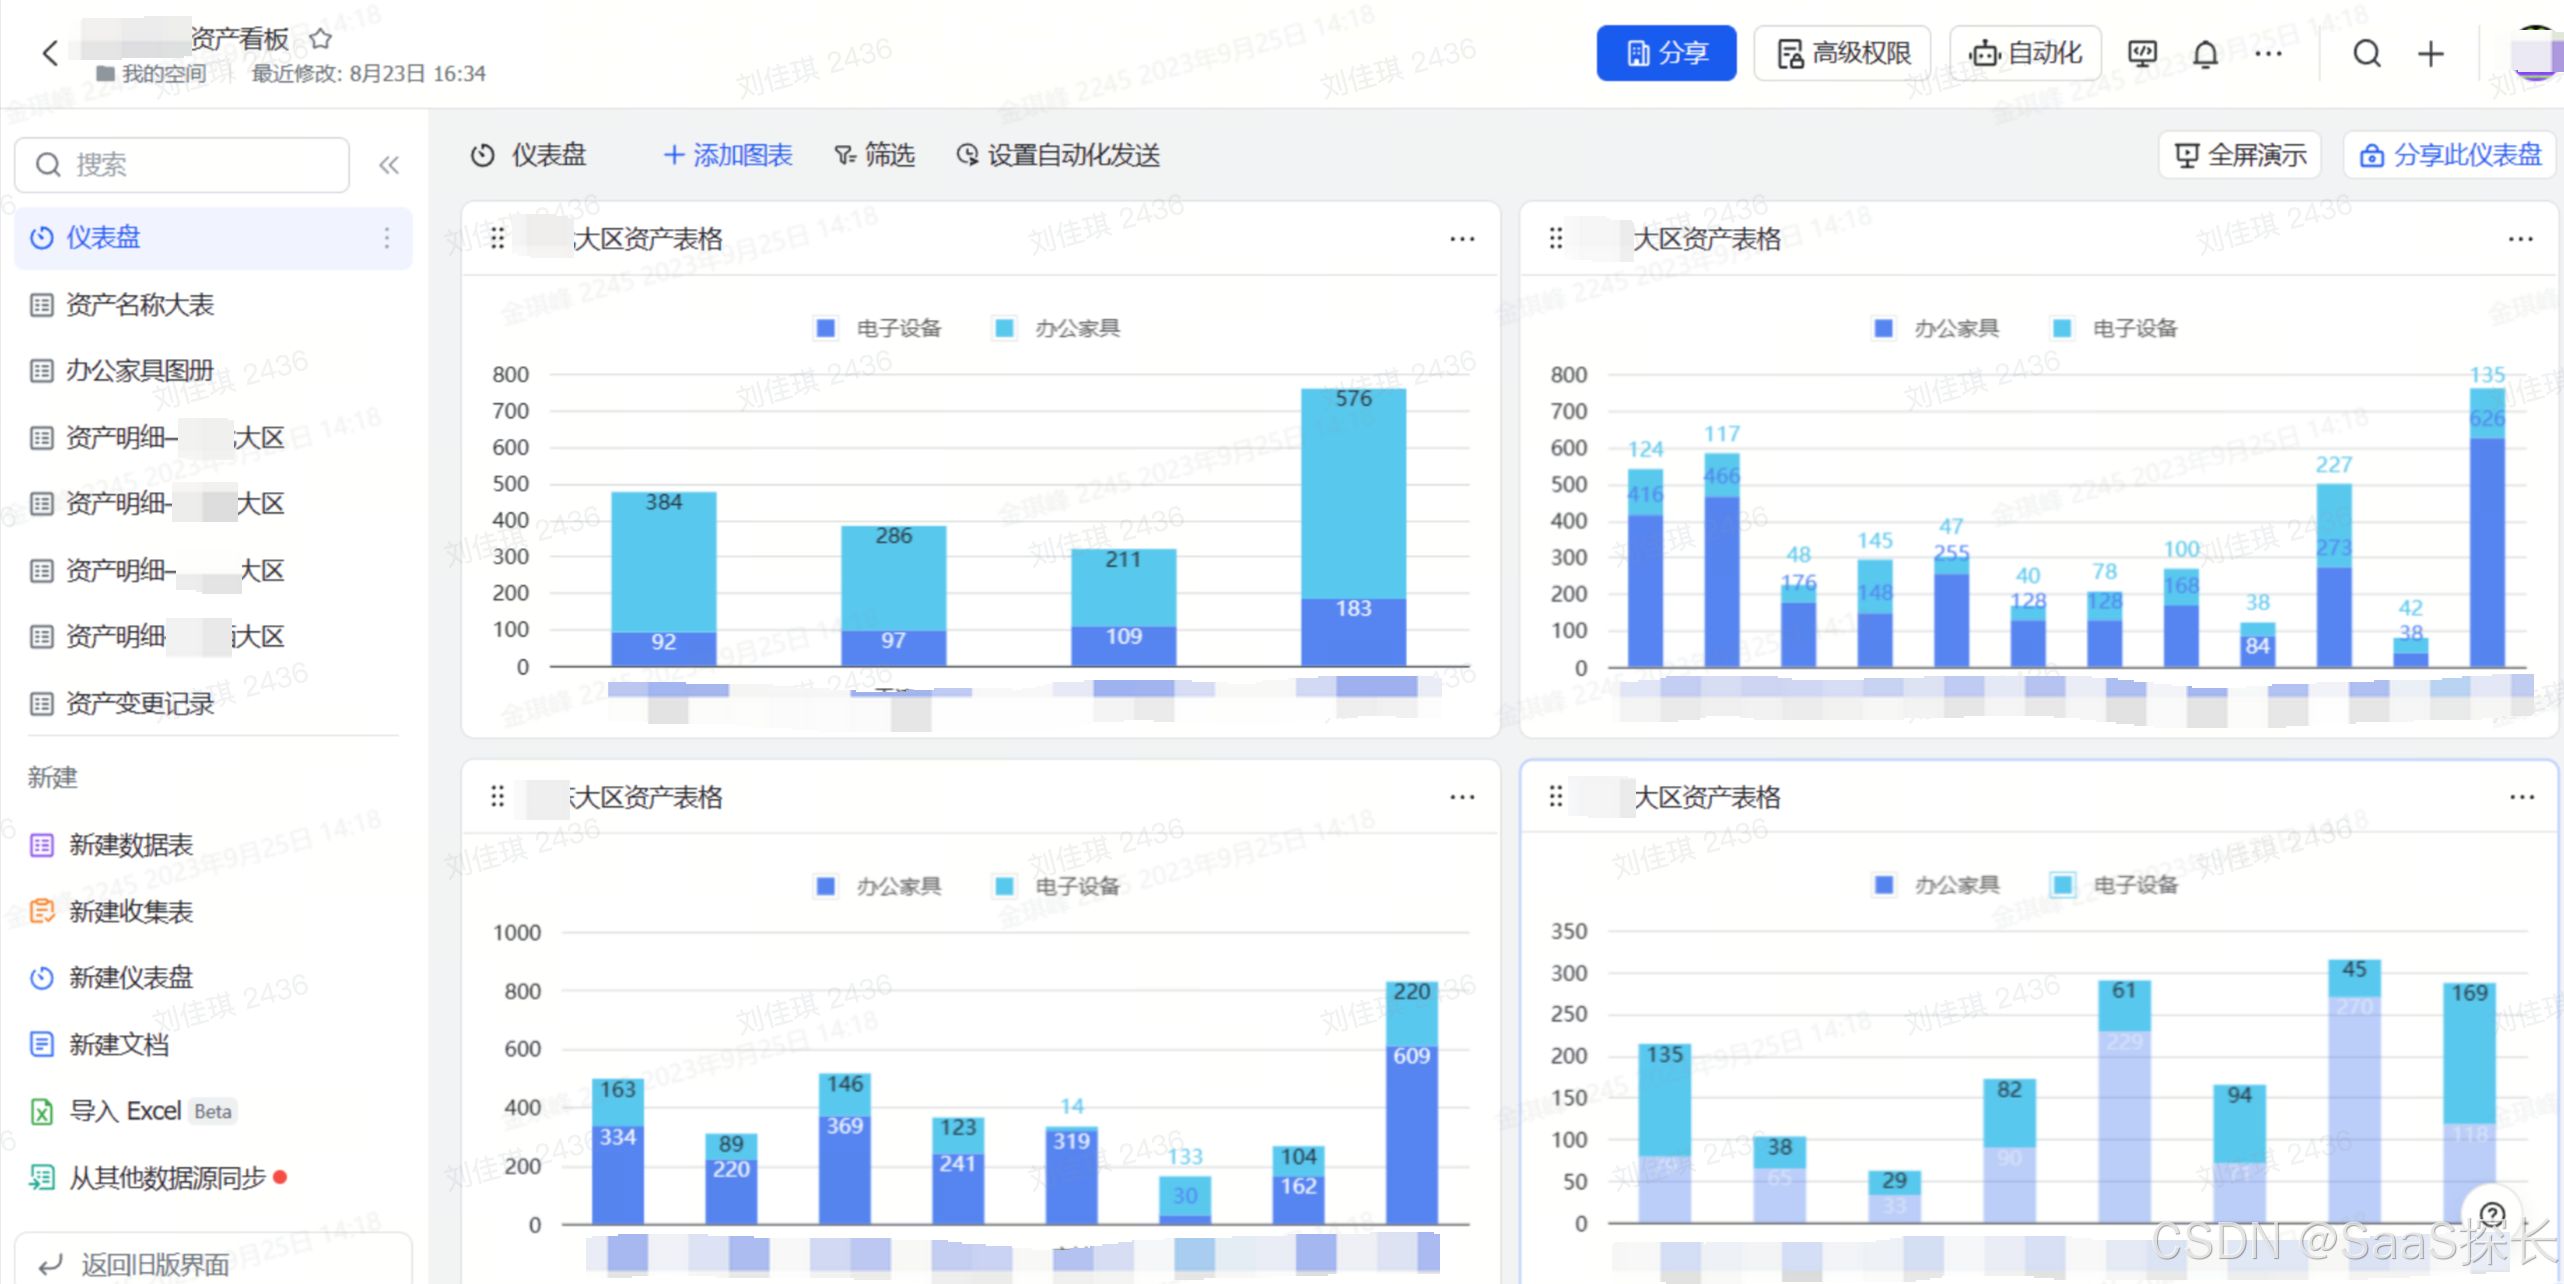The image size is (2564, 1284).
Task: Click 办公家具 color swatch in bottom-right legend
Action: (1884, 885)
